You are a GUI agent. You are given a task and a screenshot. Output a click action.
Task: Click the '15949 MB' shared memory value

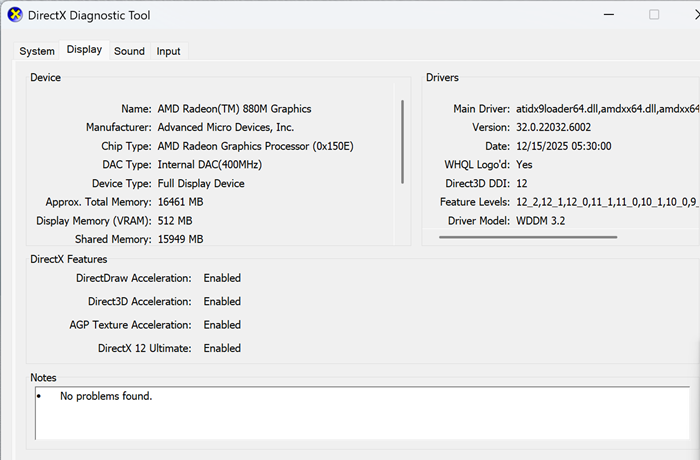[180, 239]
